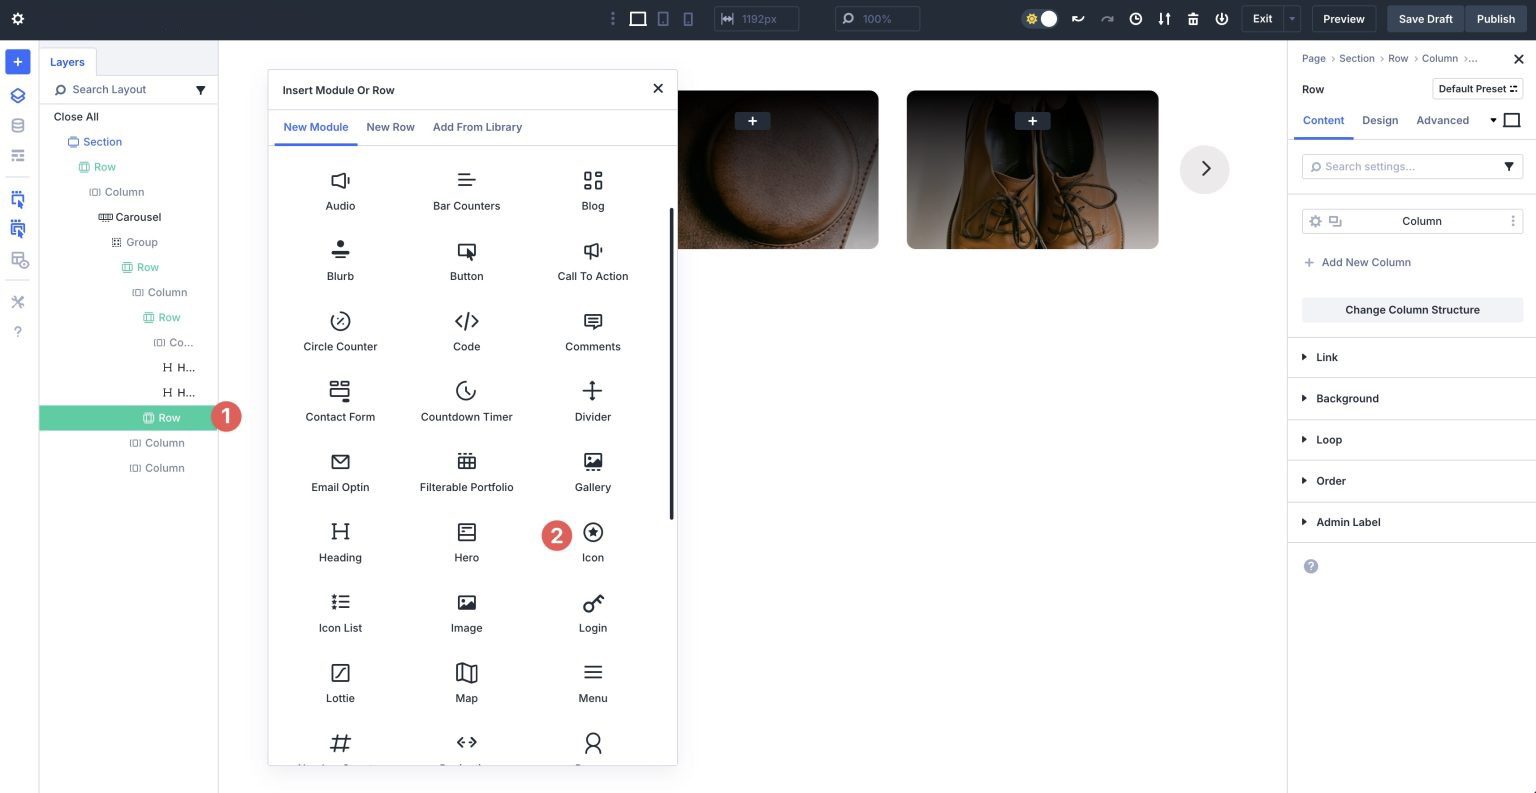The height and width of the screenshot is (793, 1536).
Task: Move the page to trash
Action: [1193, 18]
